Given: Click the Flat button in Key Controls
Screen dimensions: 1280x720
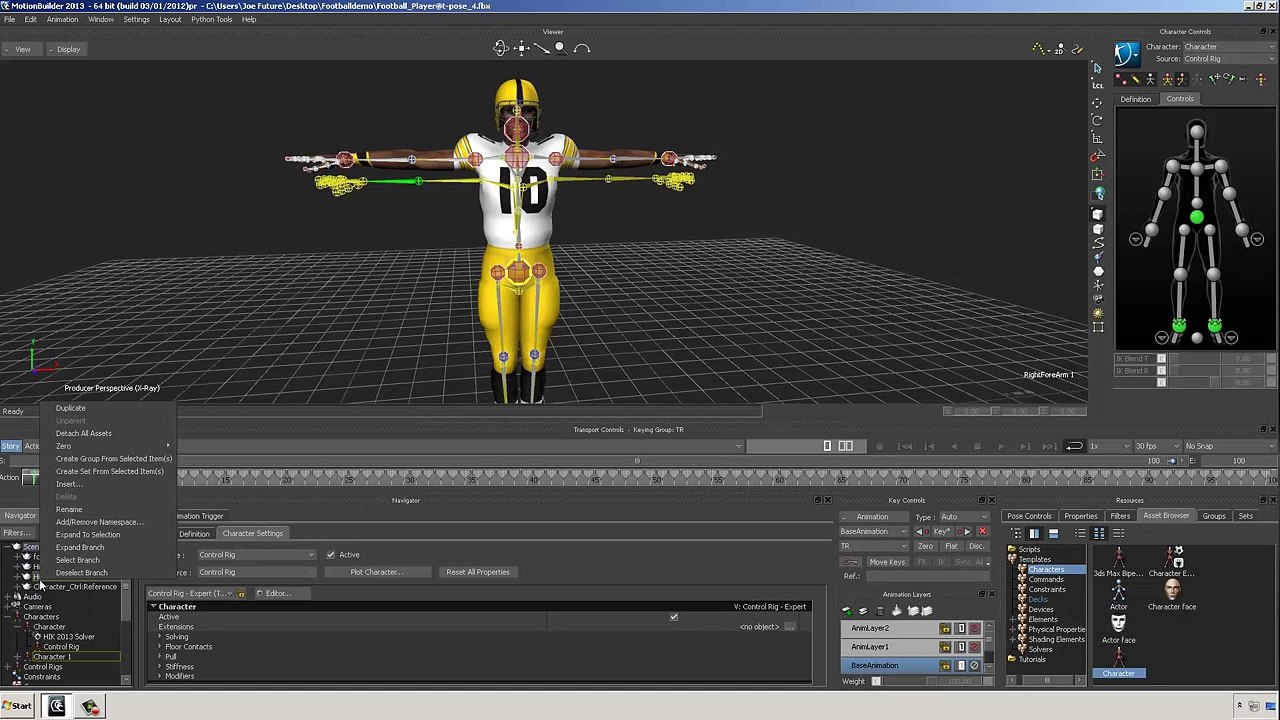Looking at the screenshot, I should [x=951, y=546].
